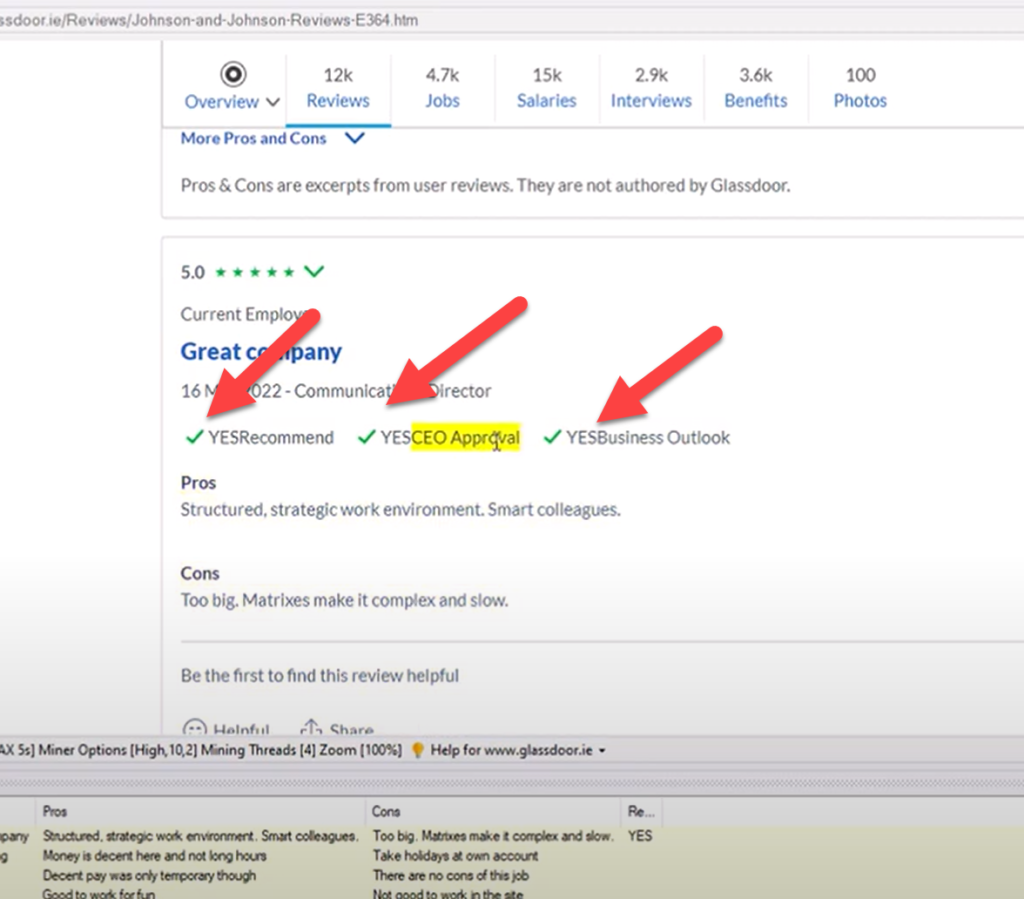Screen dimensions: 1024x899
Task: Expand the rating breakdown chevron
Action: pos(315,271)
